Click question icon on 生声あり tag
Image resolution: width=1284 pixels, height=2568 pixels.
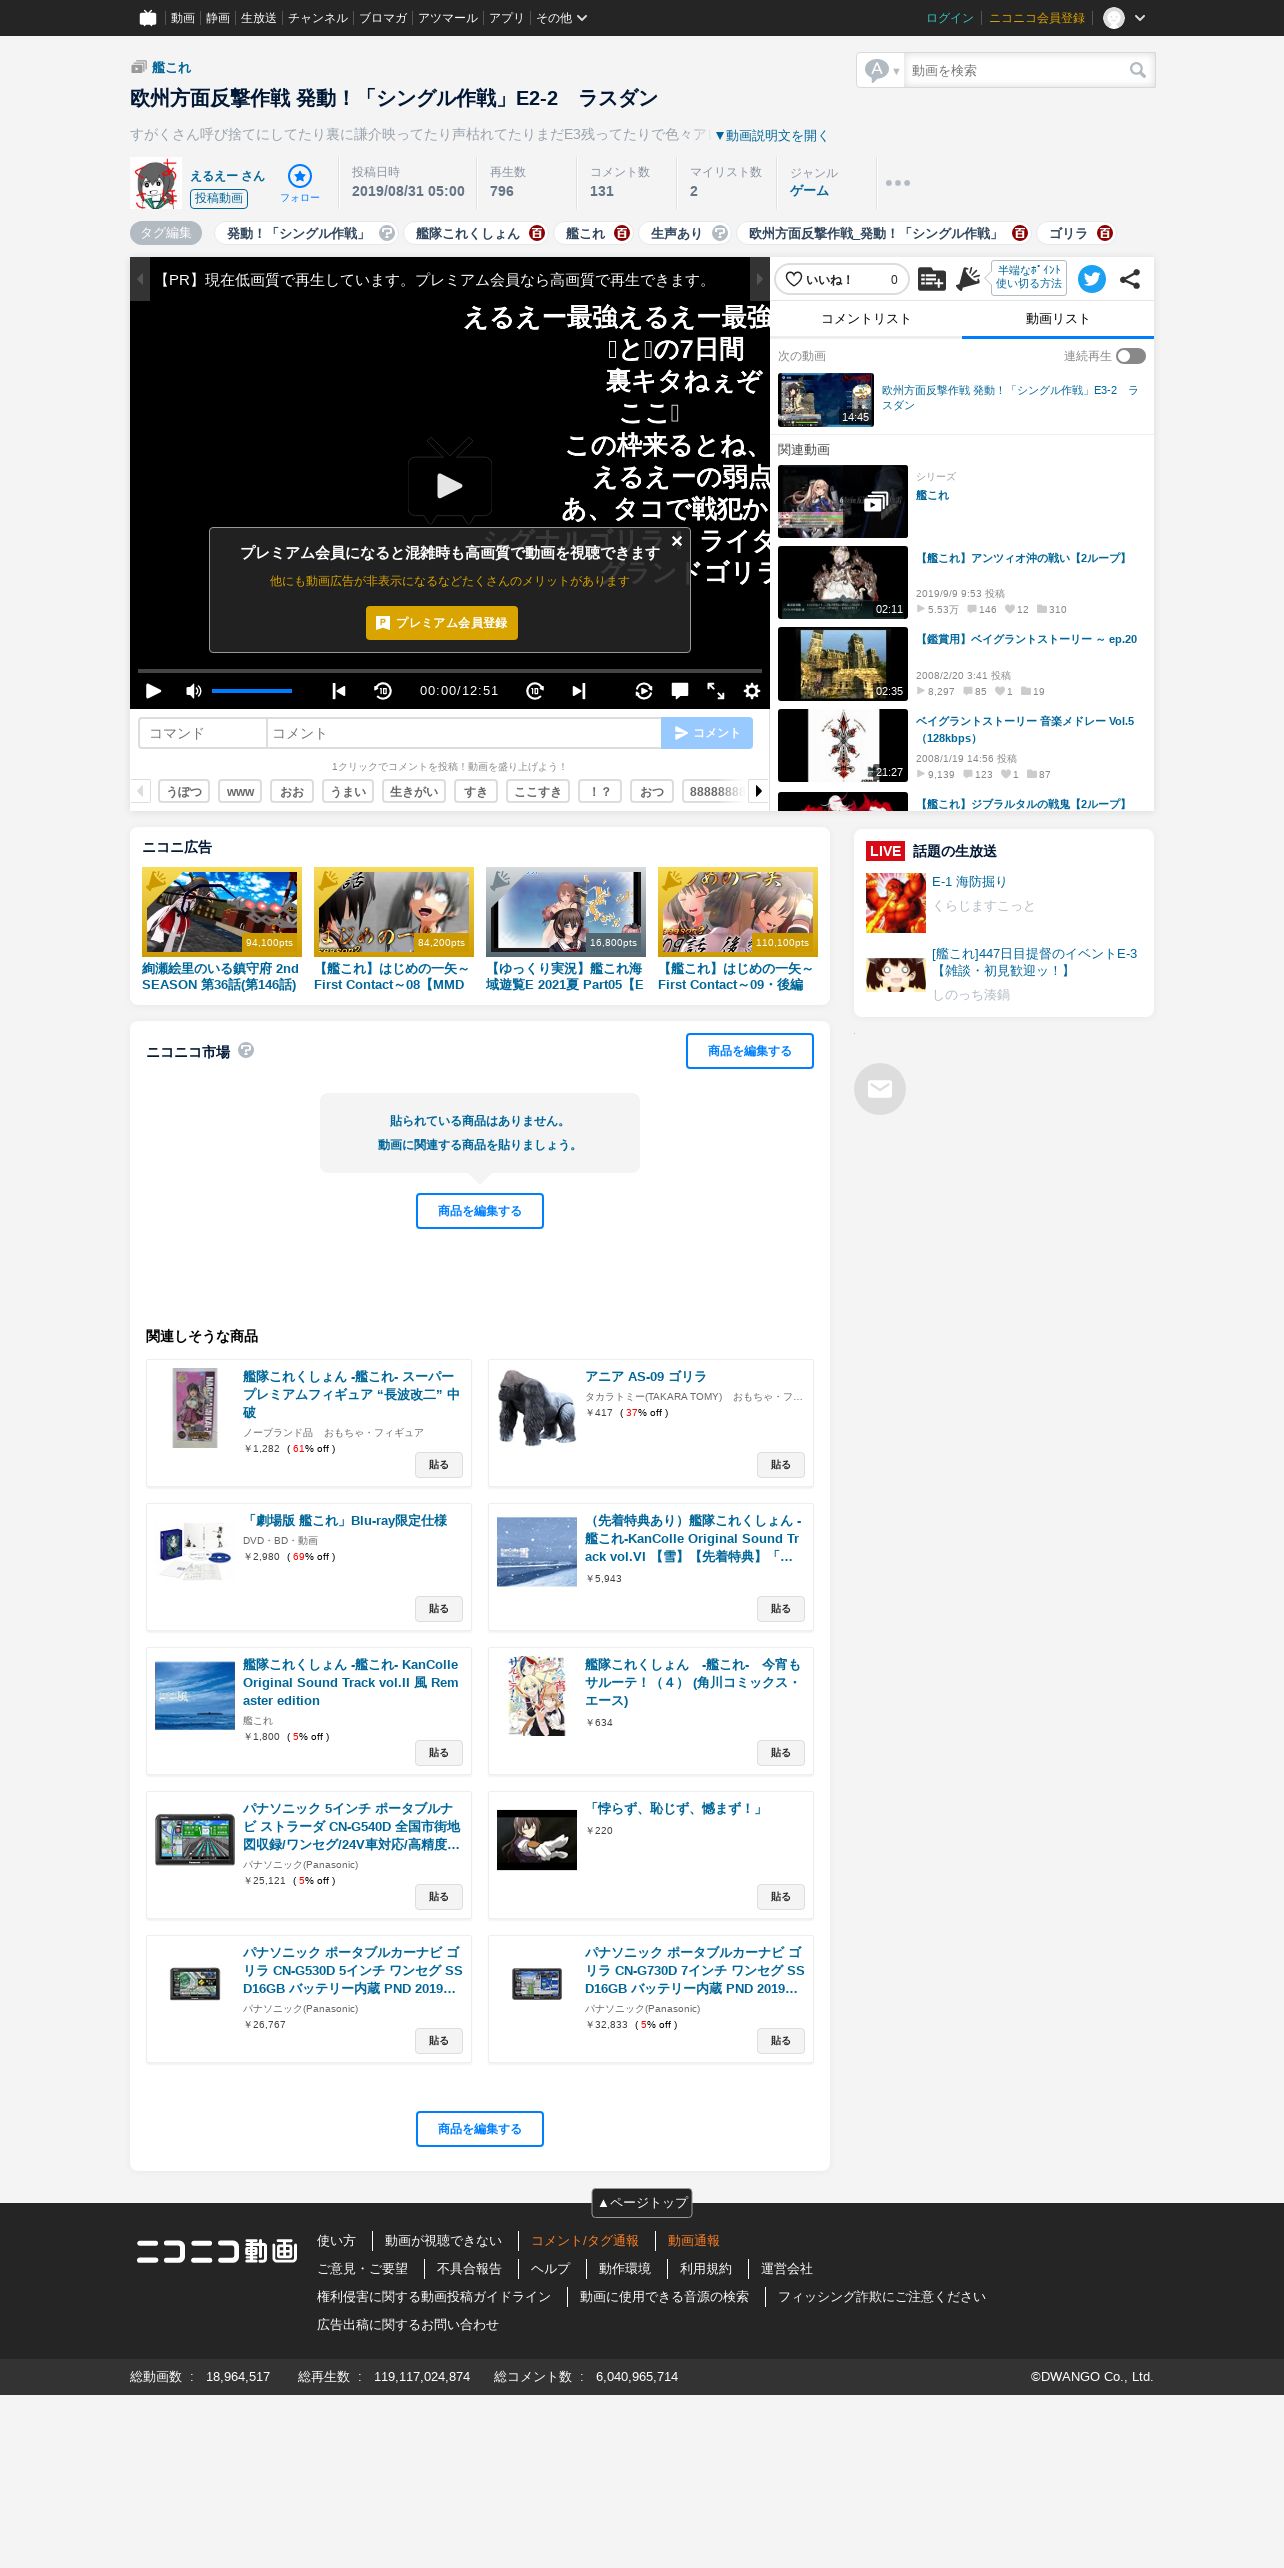[x=720, y=233]
